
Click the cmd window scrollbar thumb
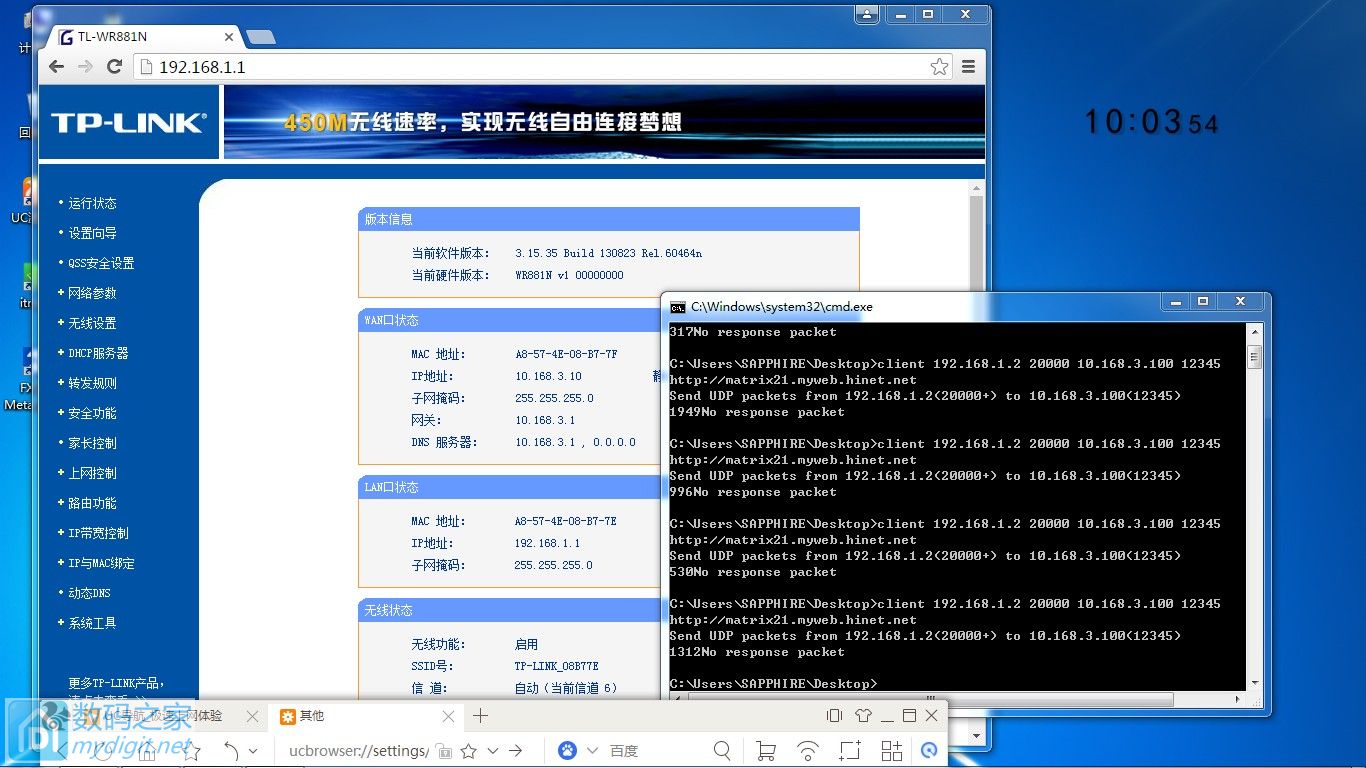click(1254, 357)
